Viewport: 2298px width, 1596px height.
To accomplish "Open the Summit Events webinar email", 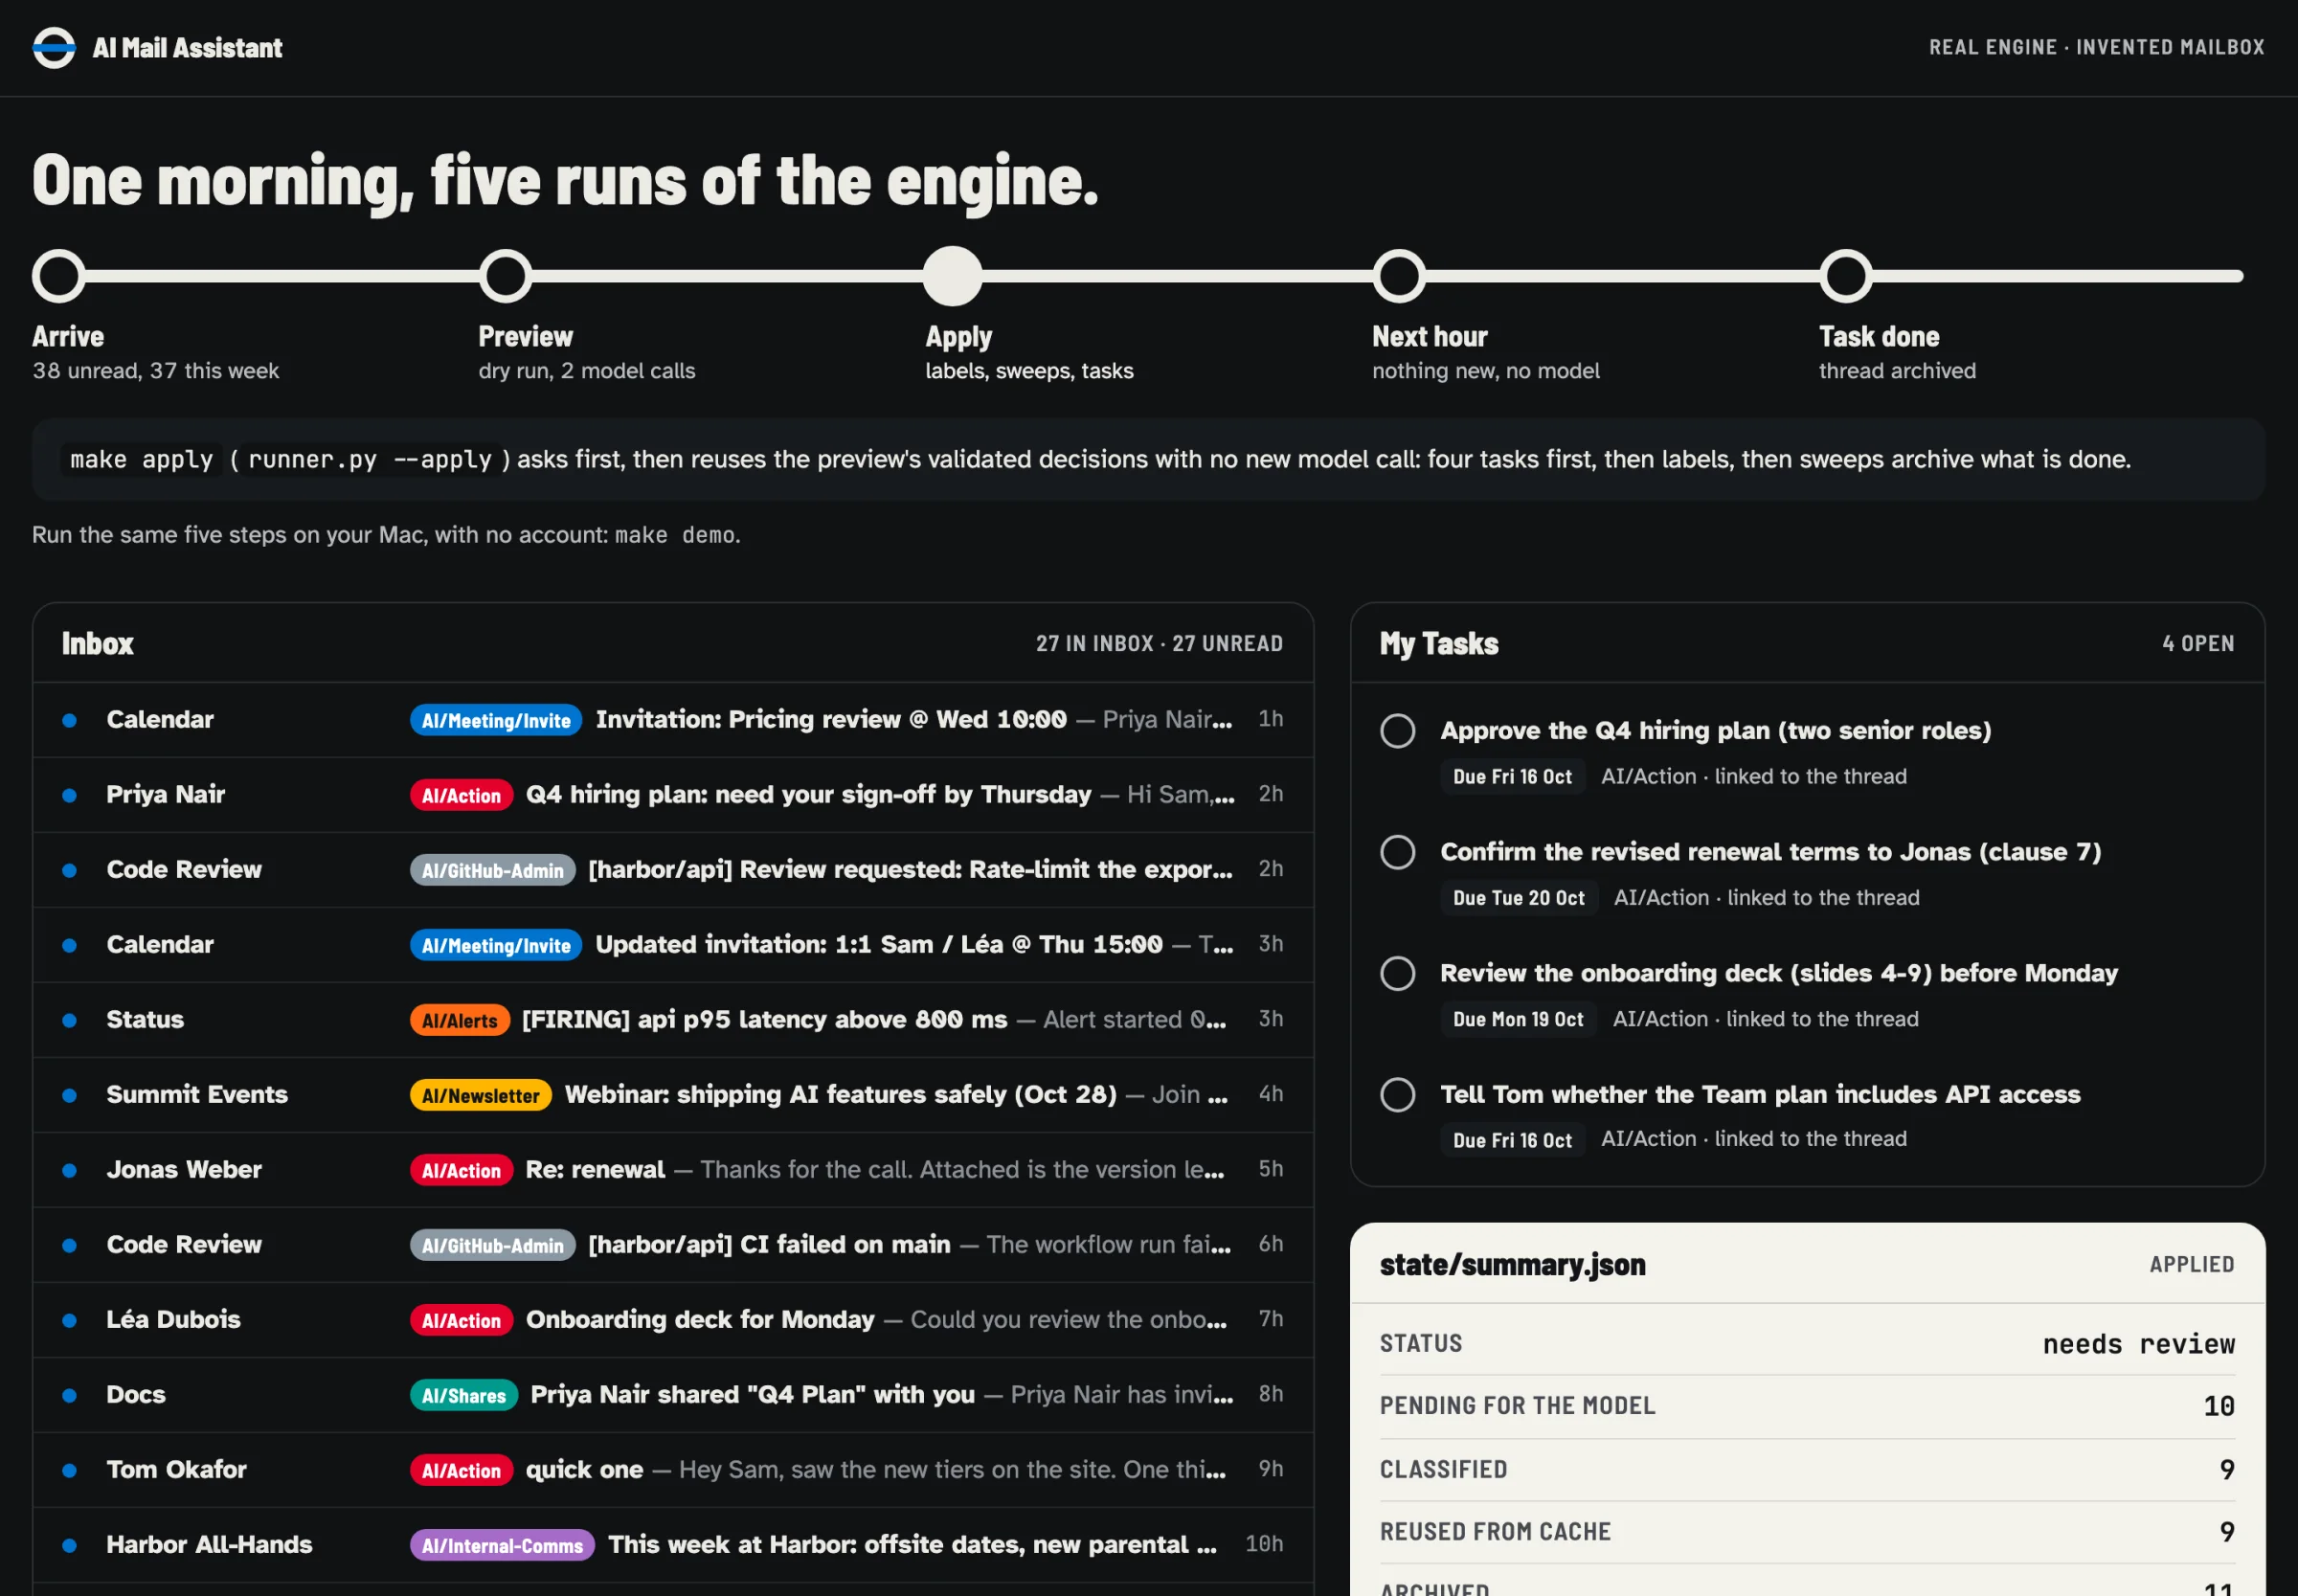I will click(673, 1095).
